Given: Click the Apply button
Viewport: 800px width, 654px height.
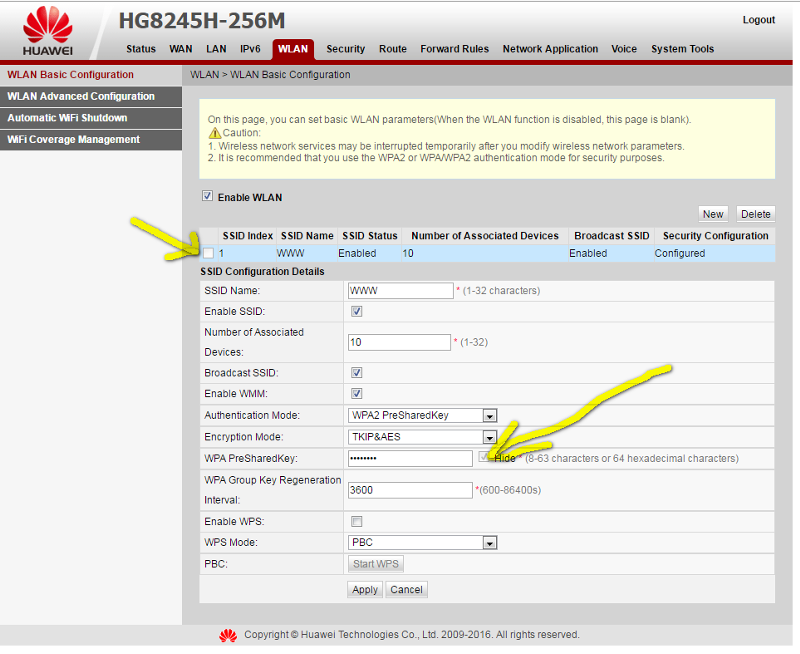Looking at the screenshot, I should tap(365, 590).
